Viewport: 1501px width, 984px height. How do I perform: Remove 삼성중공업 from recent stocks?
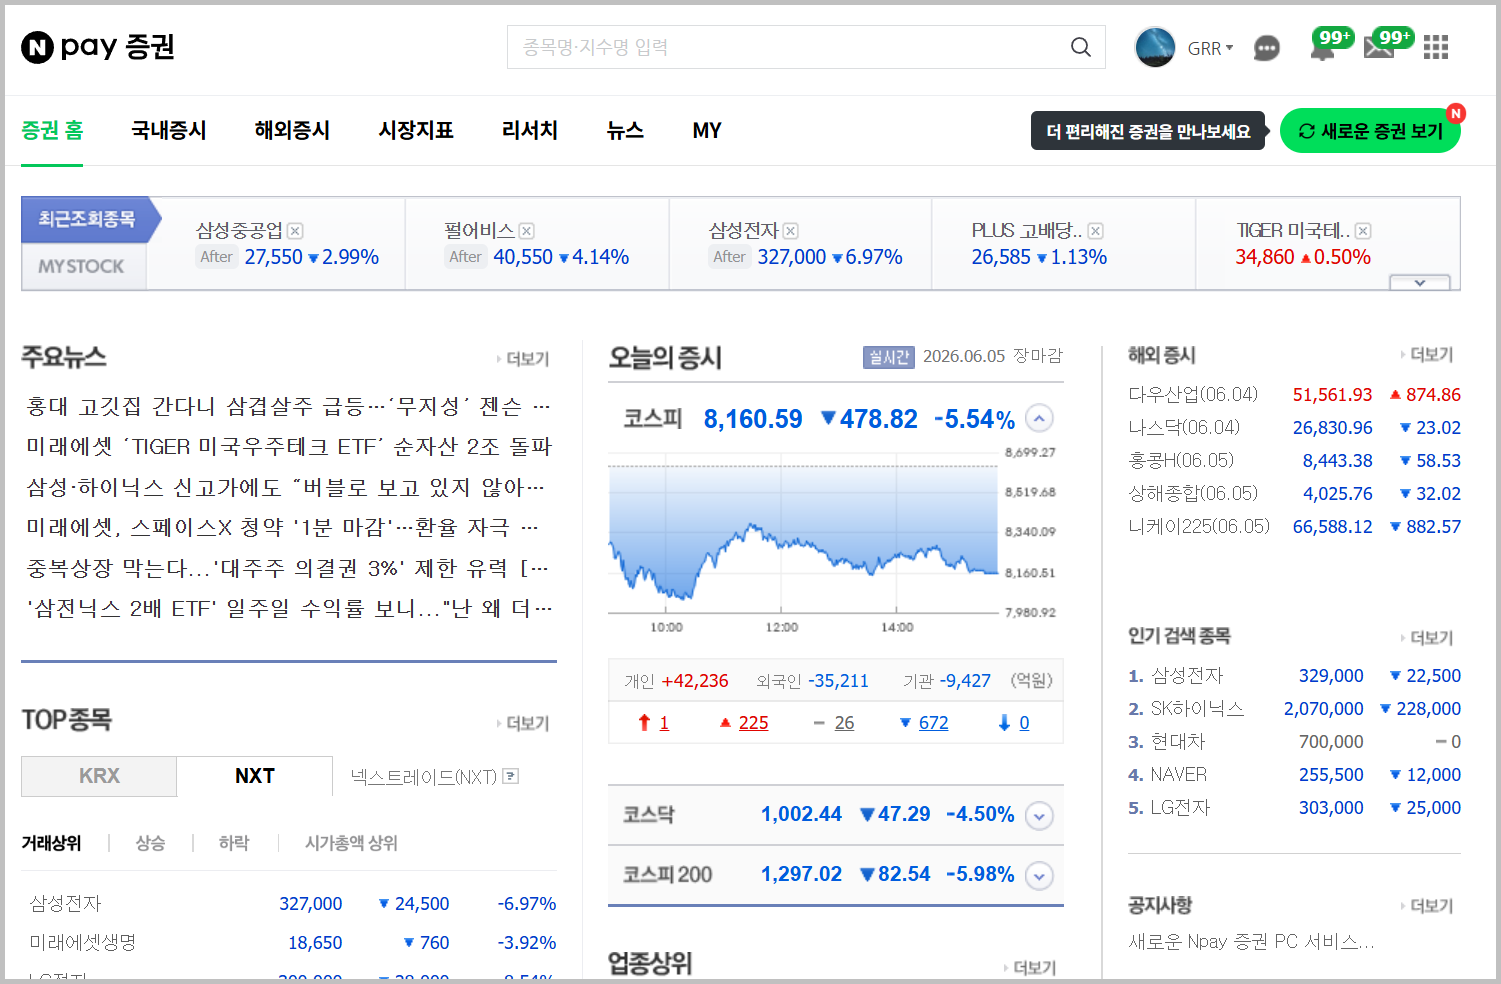point(295,231)
